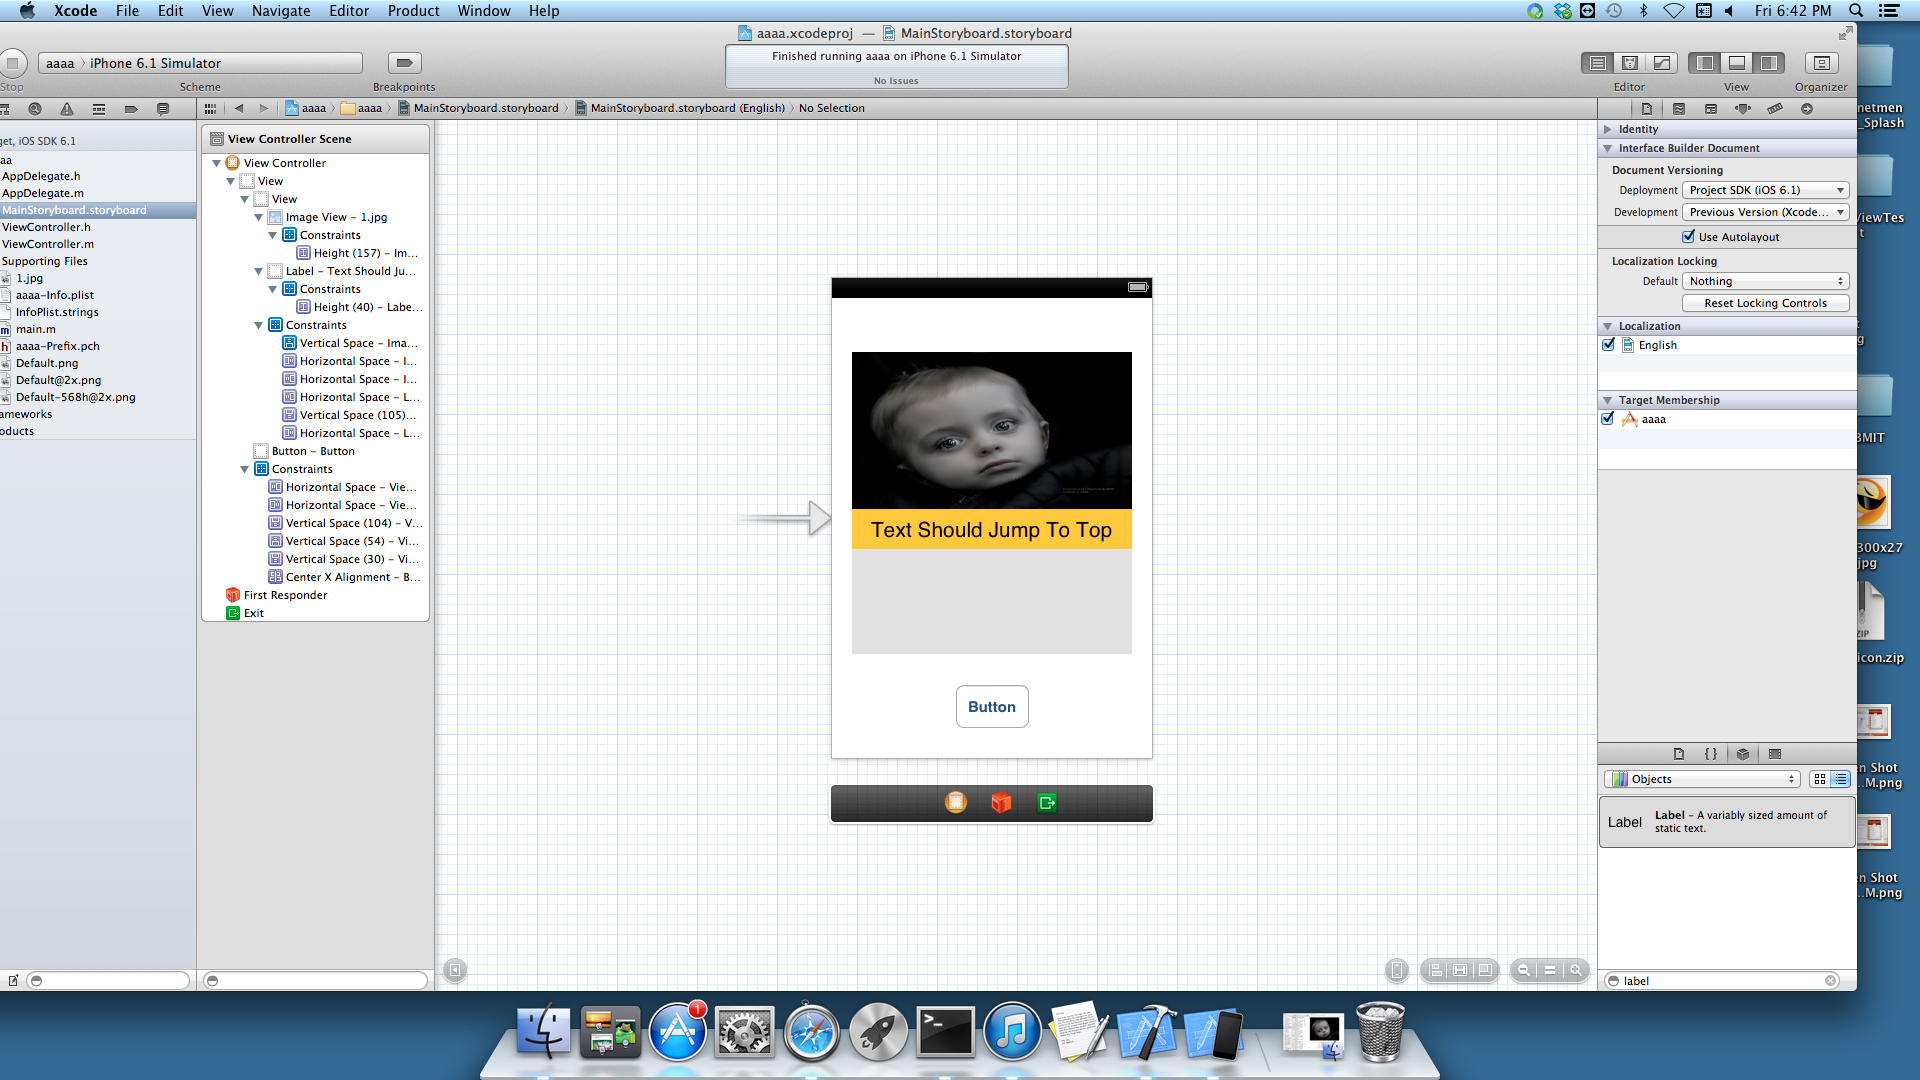Viewport: 1920px width, 1080px height.
Task: Open the Deployment SDK dropdown
Action: (1765, 190)
